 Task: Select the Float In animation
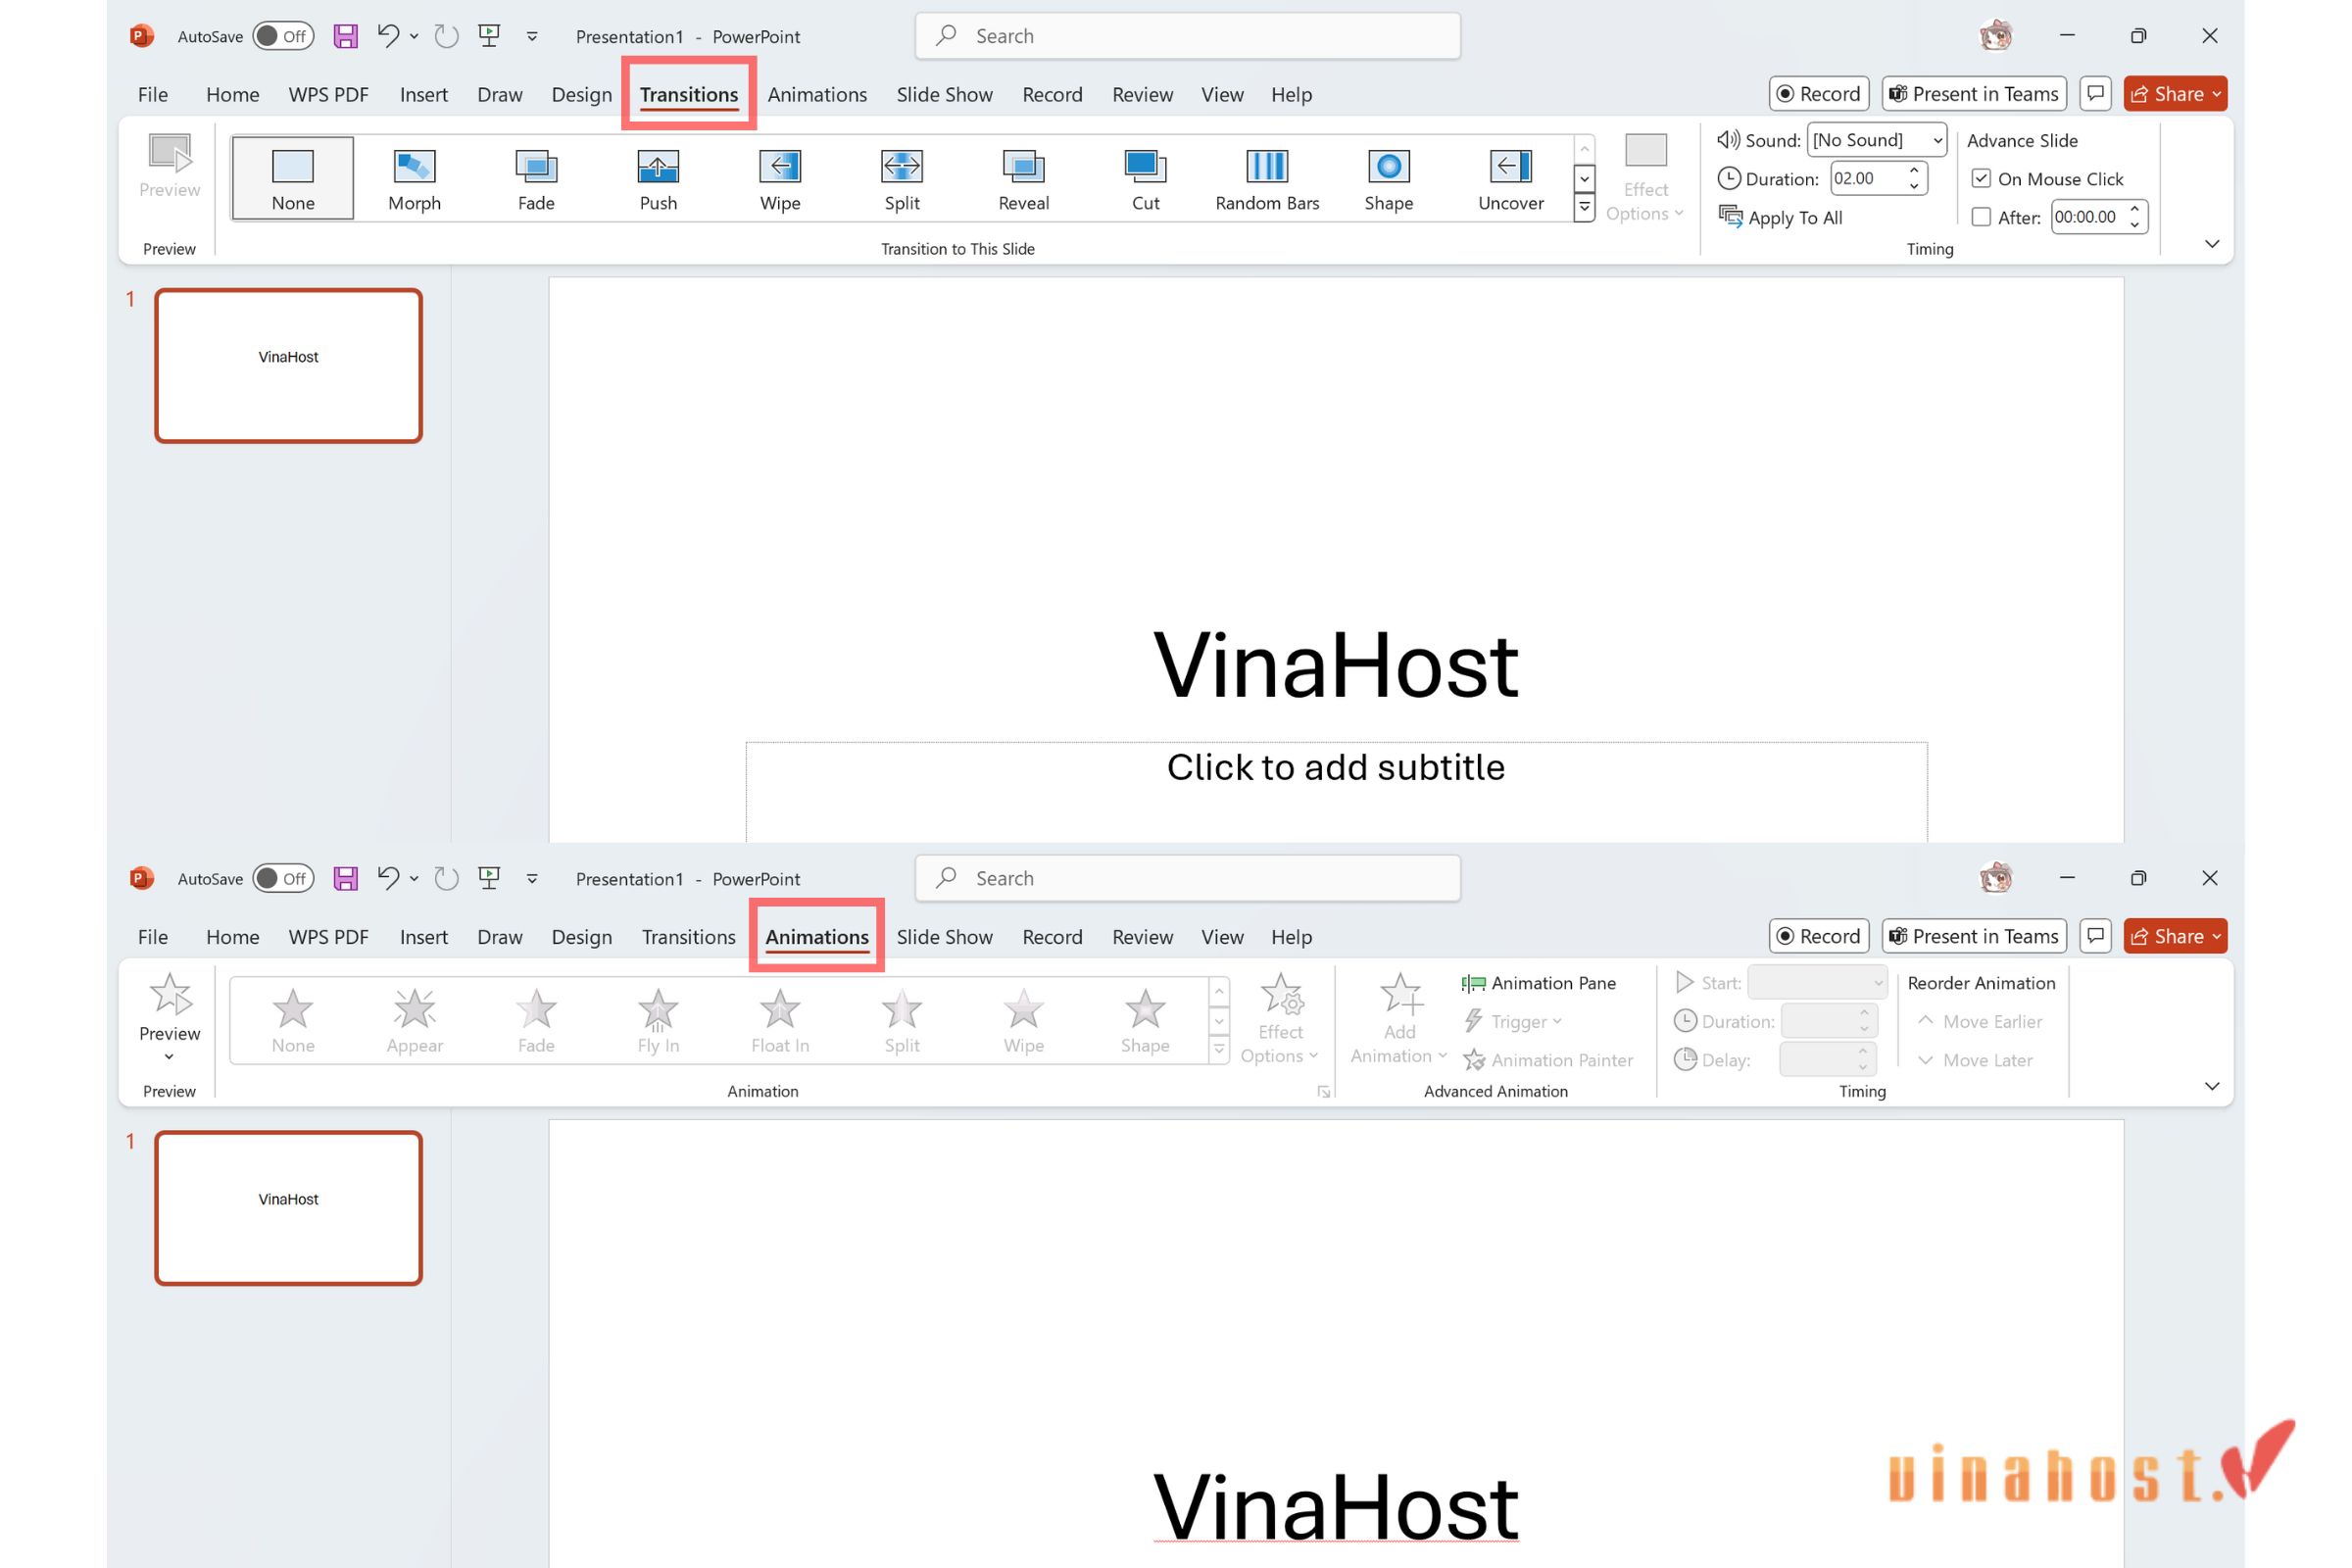(780, 1021)
